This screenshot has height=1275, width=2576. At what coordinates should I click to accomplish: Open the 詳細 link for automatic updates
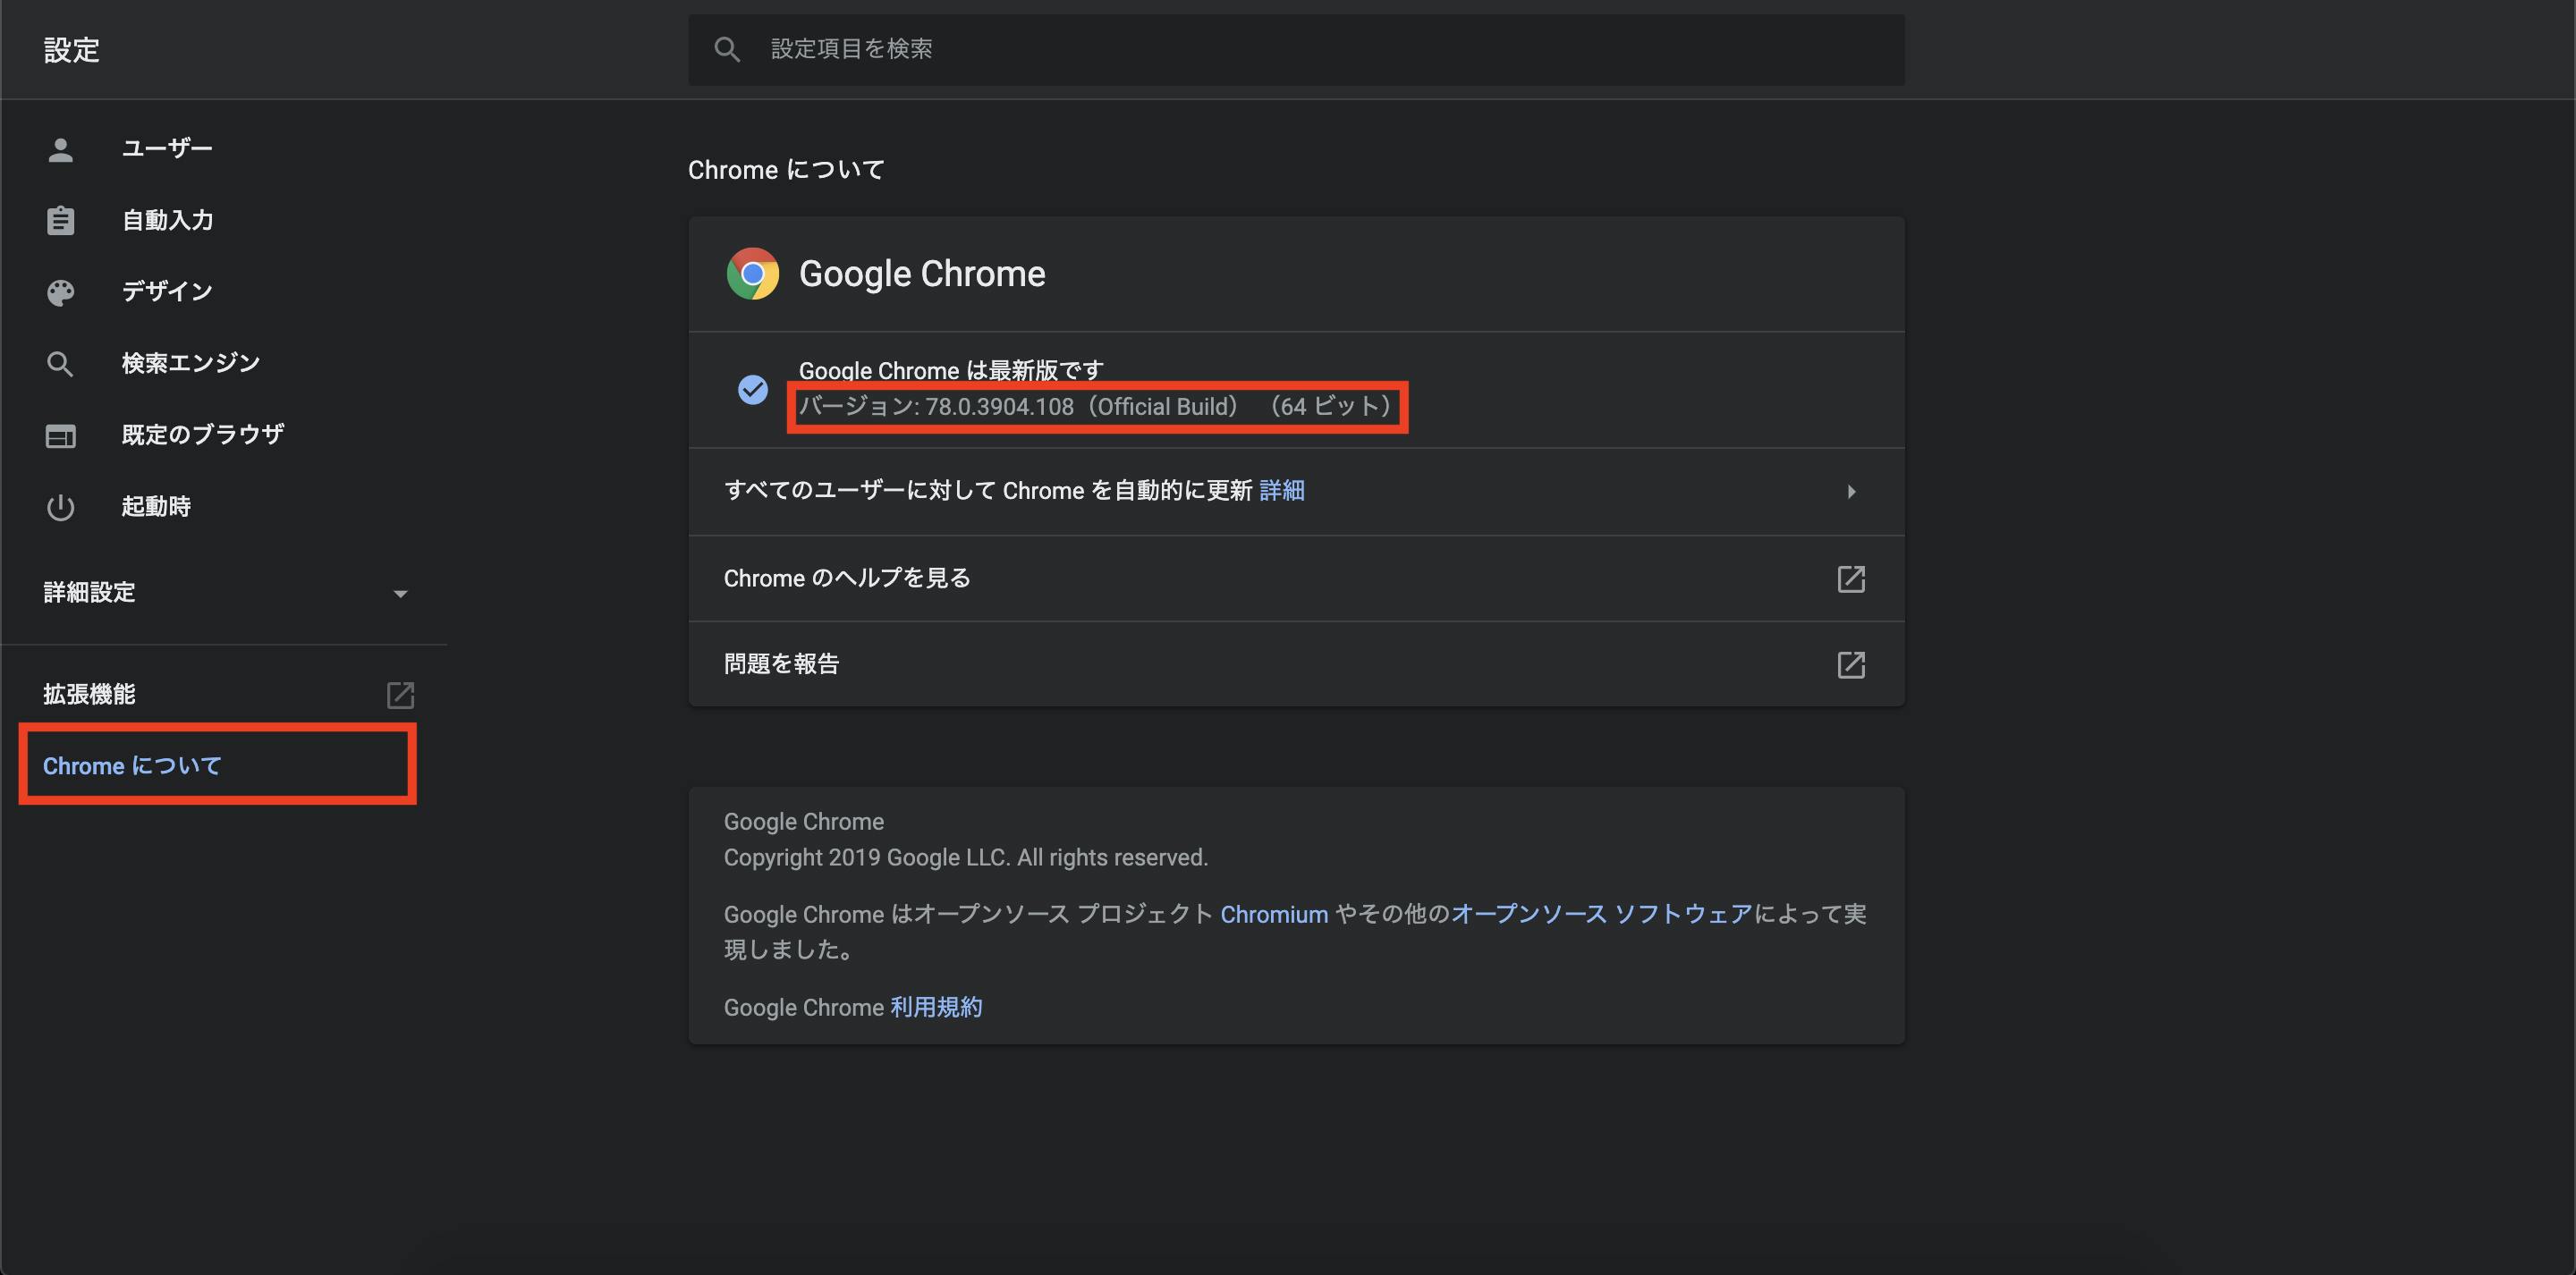tap(1282, 490)
